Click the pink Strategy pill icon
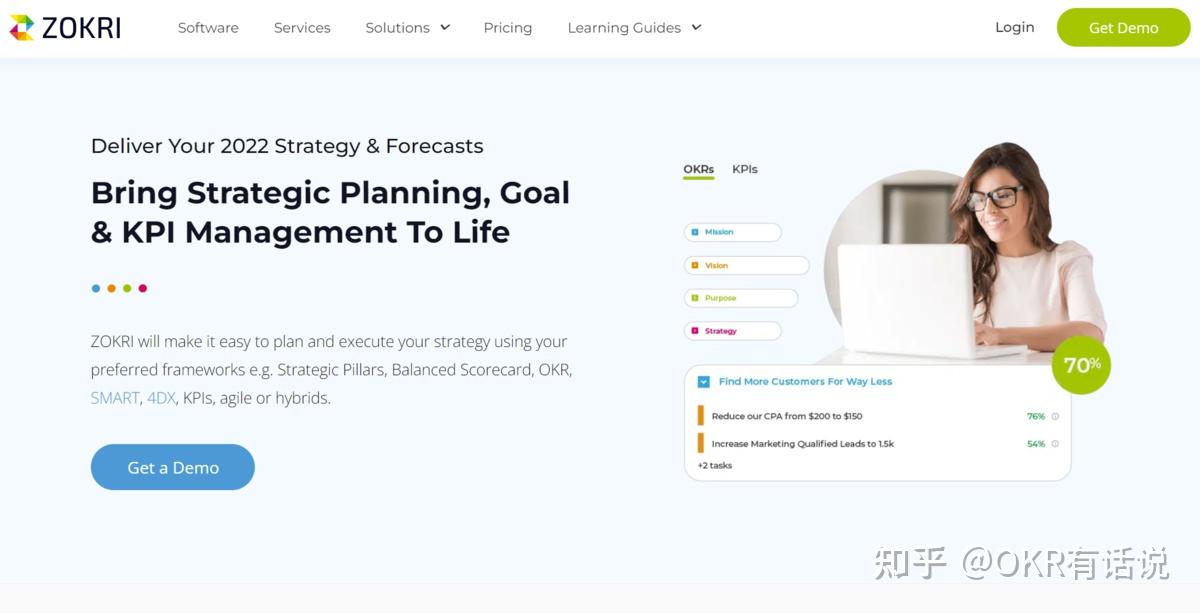Viewport: 1200px width, 613px height. pos(695,331)
